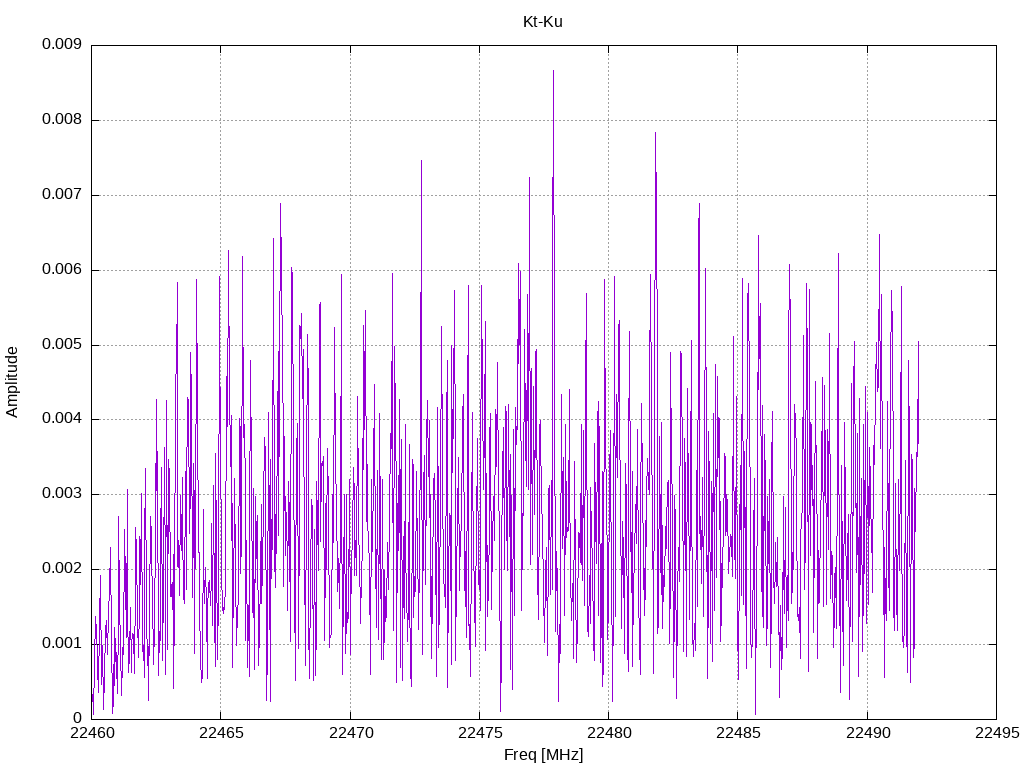The width and height of the screenshot is (1024, 768).
Task: Click y-axis tick label 0.002
Action: coord(61,568)
